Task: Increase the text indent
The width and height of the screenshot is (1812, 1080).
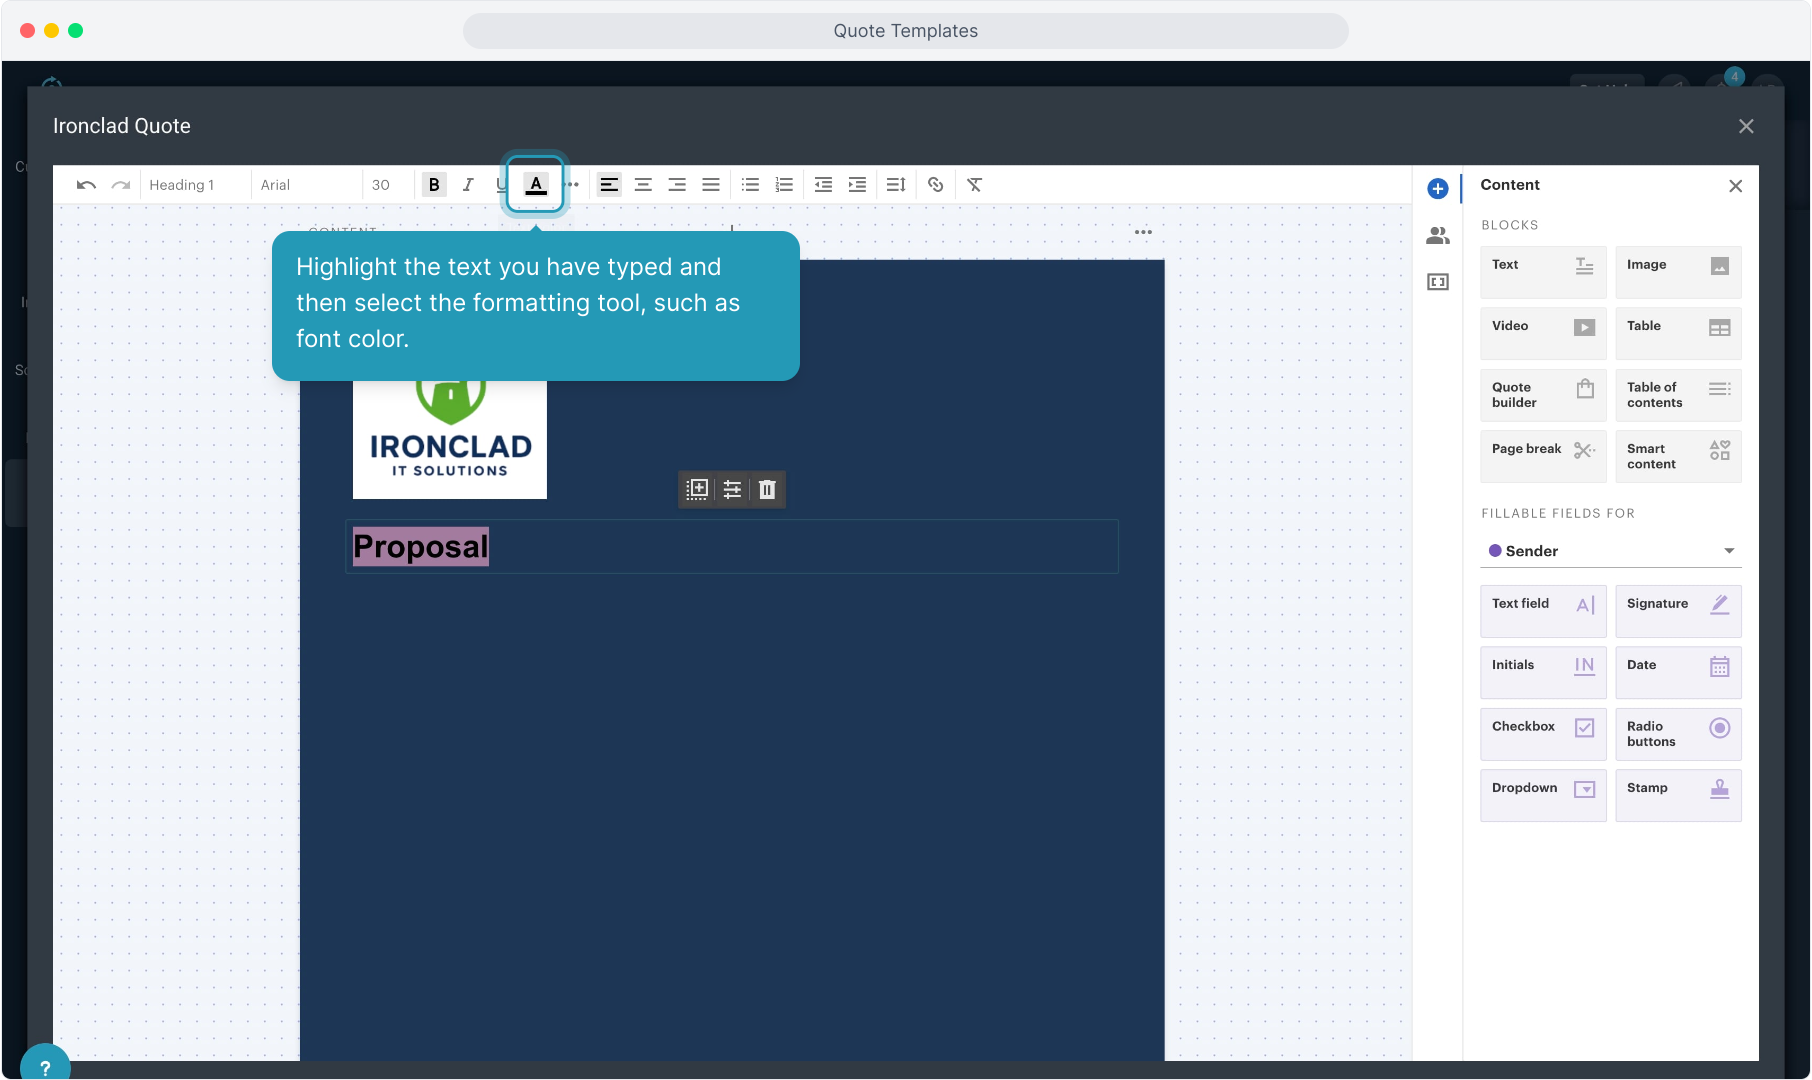Action: click(x=857, y=185)
